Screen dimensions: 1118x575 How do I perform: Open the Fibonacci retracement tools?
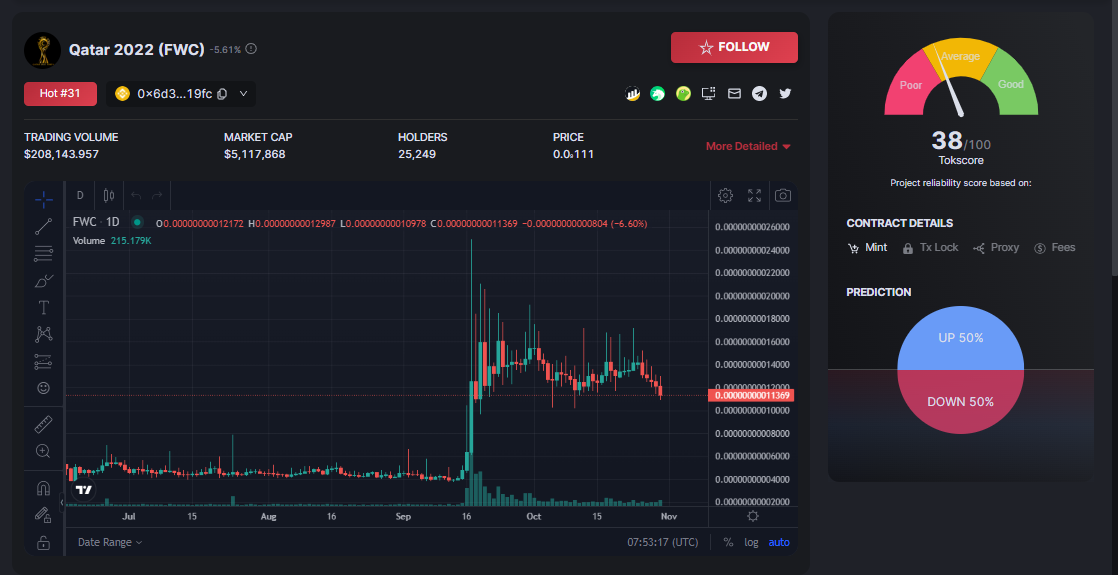[43, 253]
